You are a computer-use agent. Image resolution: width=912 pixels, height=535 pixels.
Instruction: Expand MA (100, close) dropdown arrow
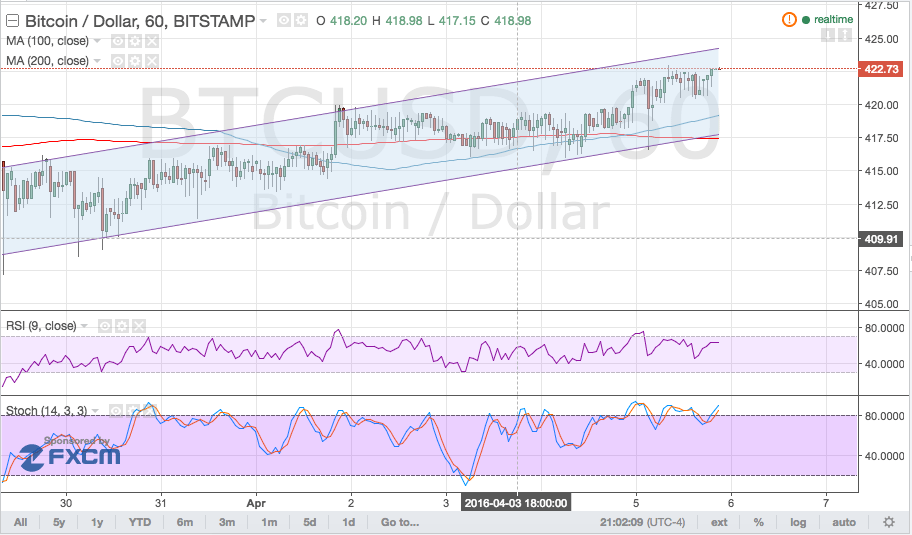[x=97, y=41]
